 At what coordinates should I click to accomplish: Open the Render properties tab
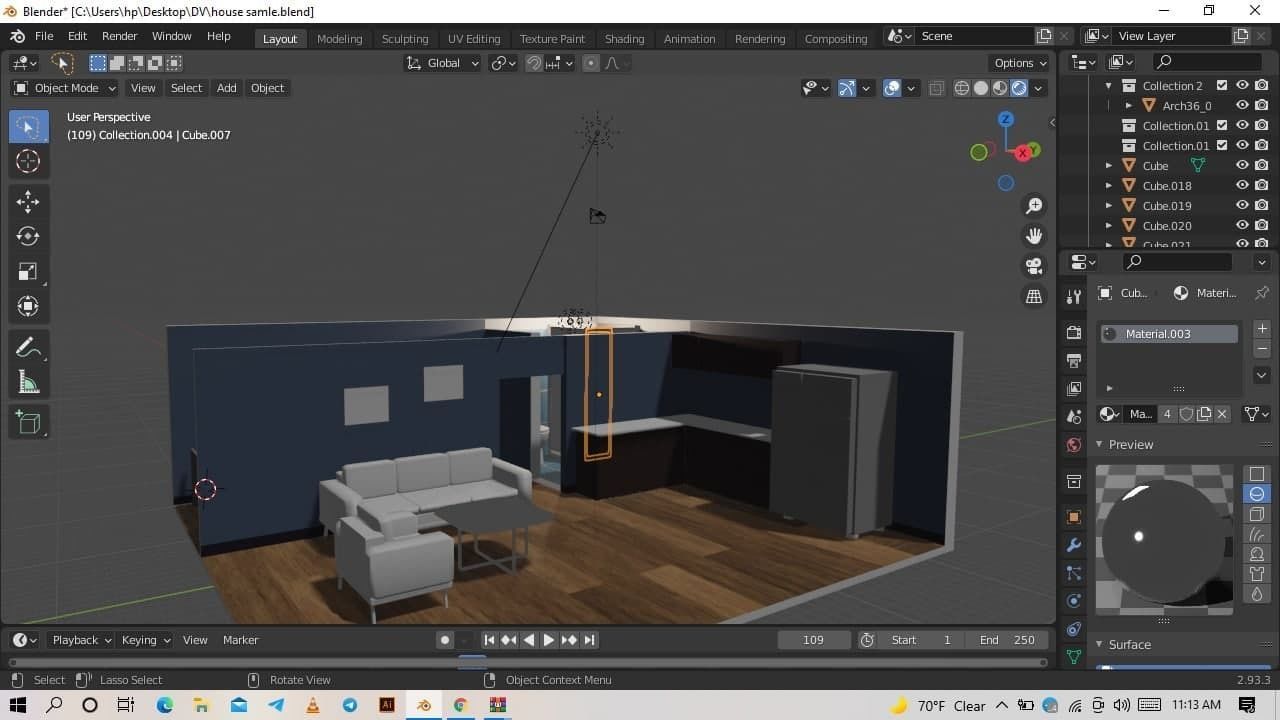pyautogui.click(x=1073, y=331)
